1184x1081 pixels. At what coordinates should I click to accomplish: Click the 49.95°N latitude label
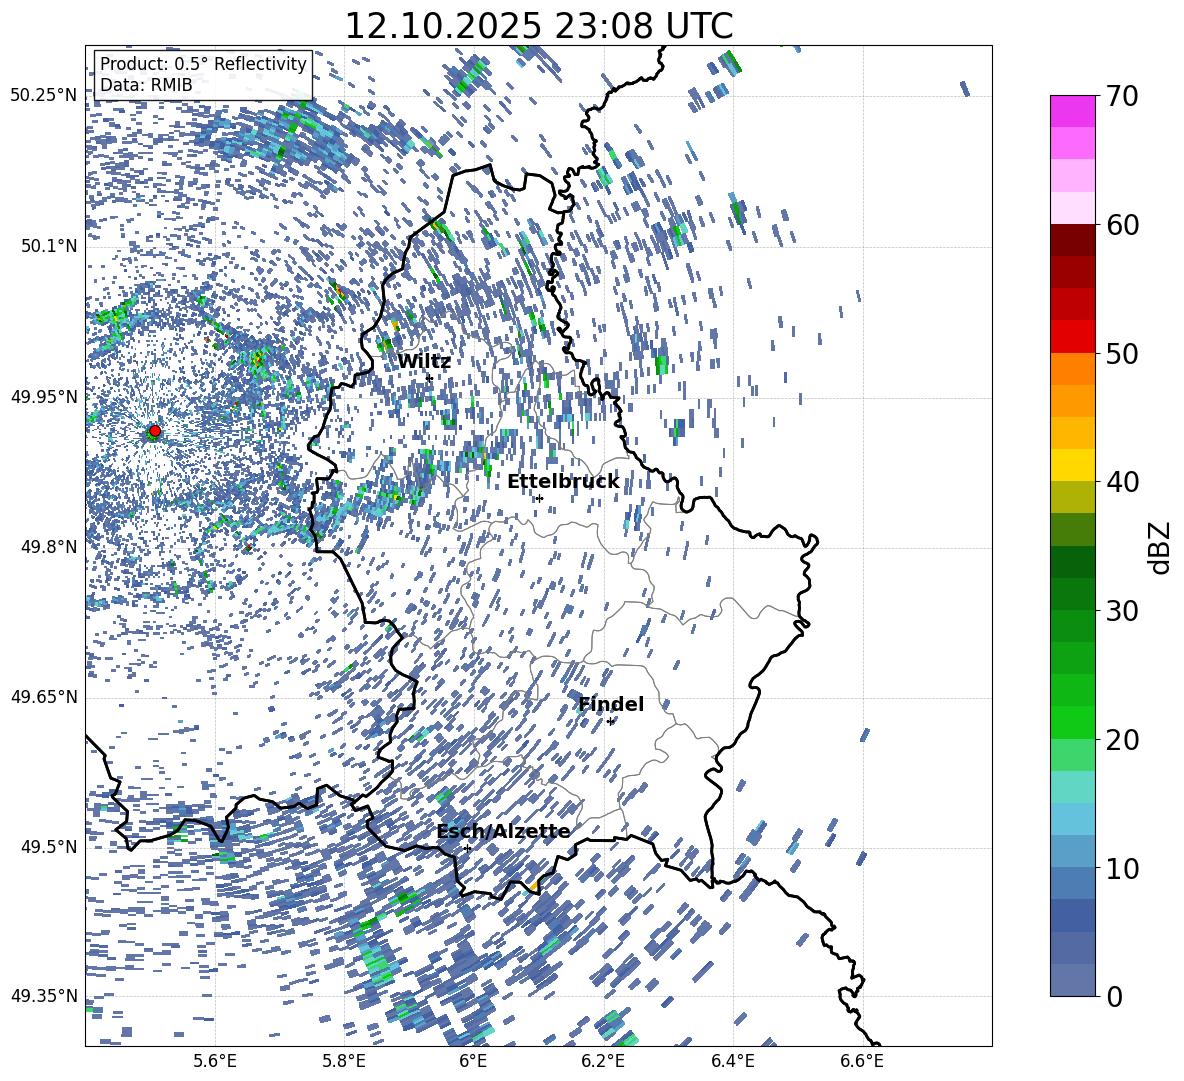(x=44, y=397)
